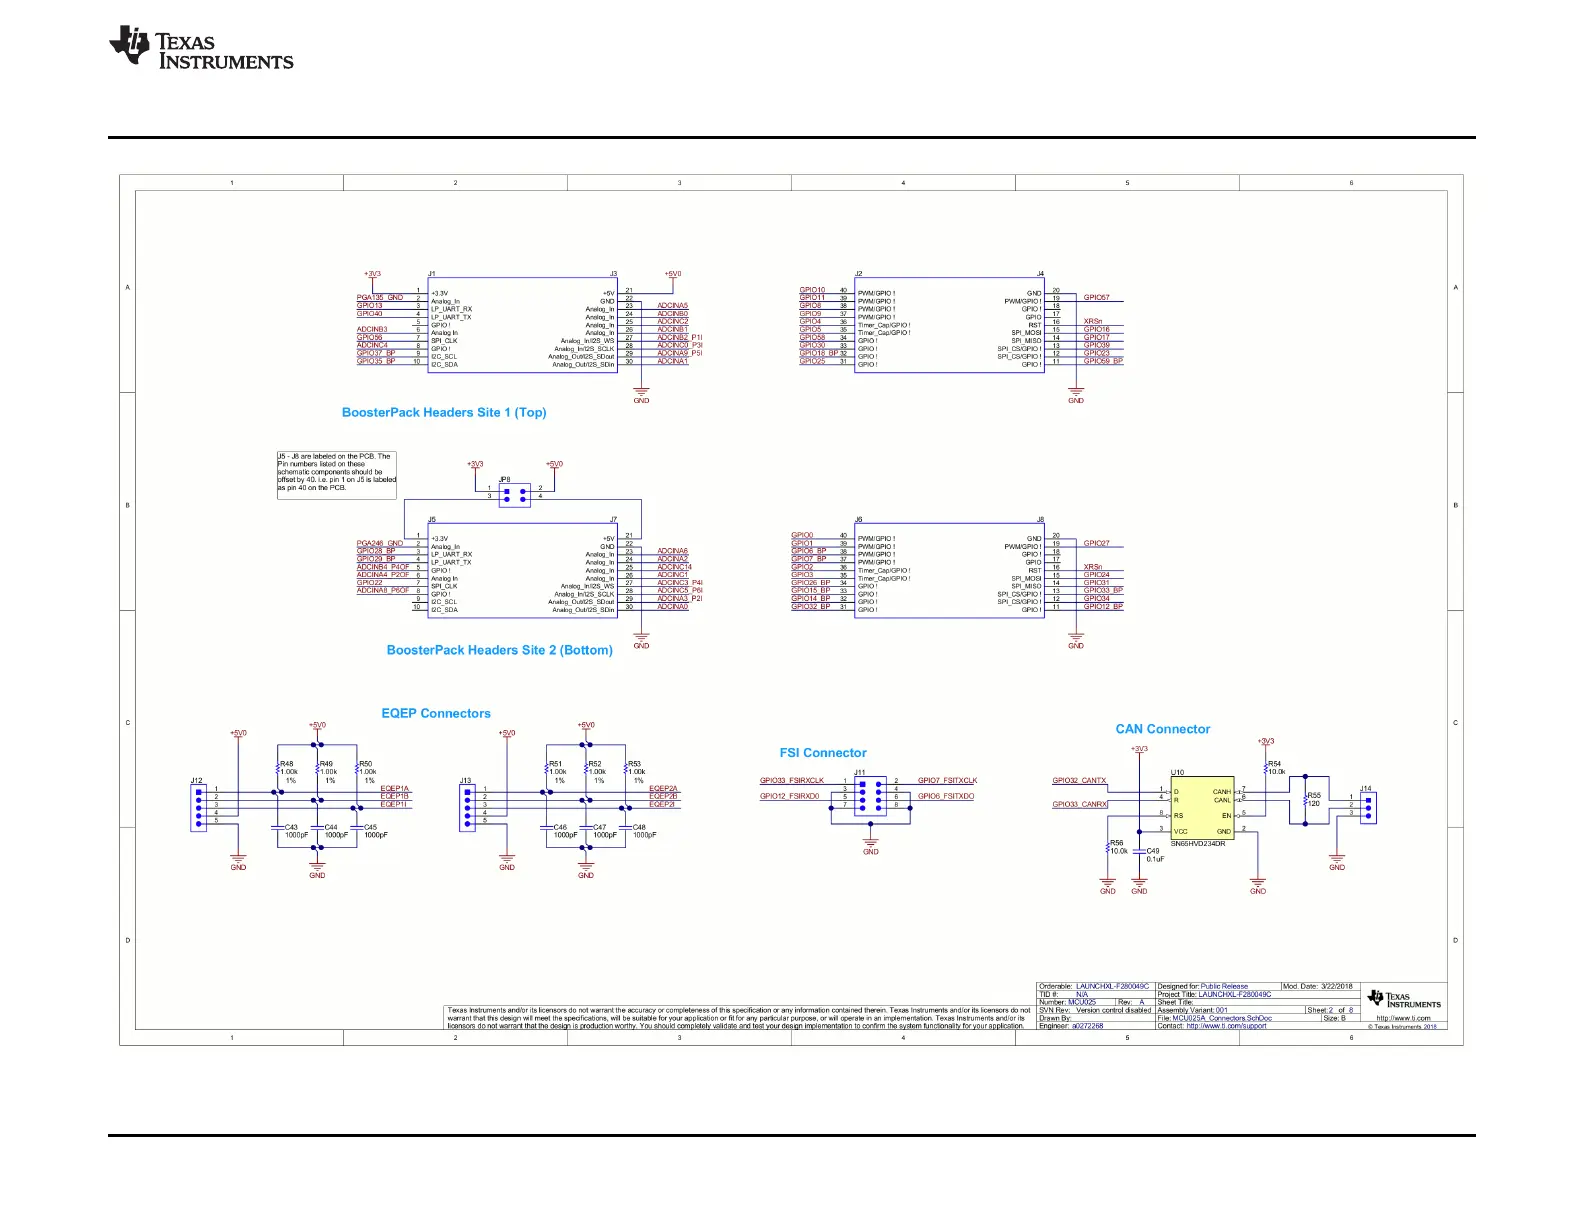Click the JP8 jumper symbol

515,495
